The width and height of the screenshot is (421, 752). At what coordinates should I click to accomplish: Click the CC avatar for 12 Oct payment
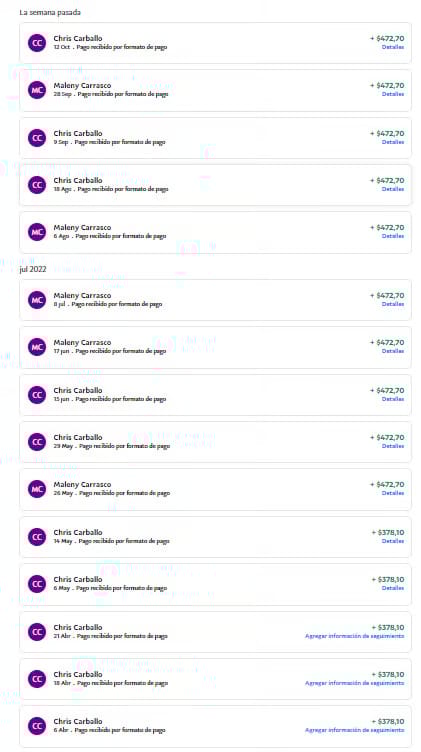37,43
